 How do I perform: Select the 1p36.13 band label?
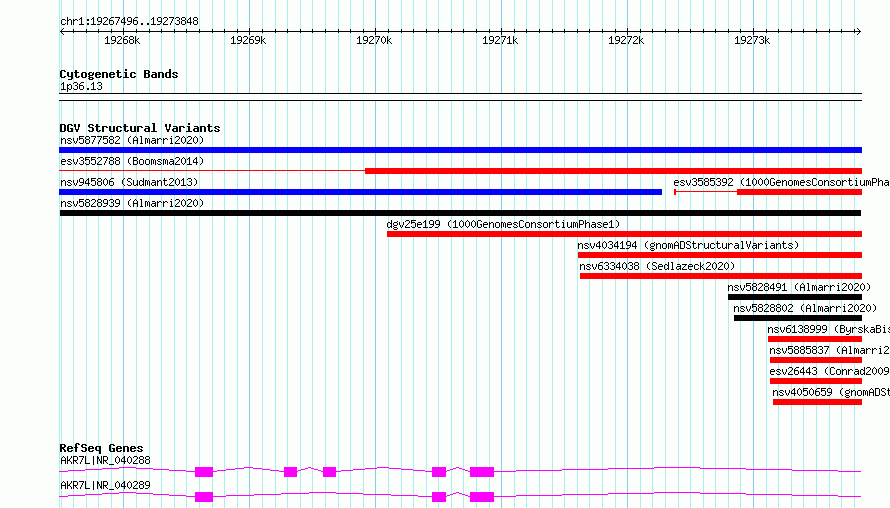click(x=81, y=86)
